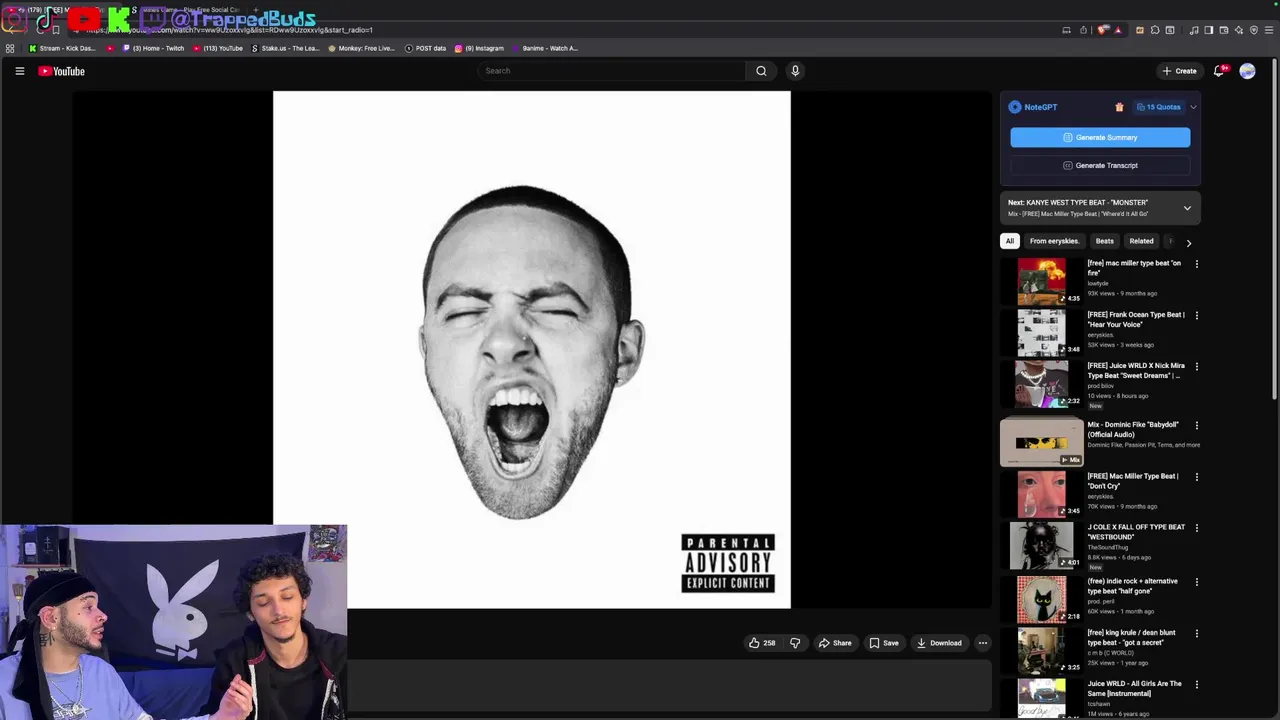Open the account avatar menu

(x=1247, y=71)
